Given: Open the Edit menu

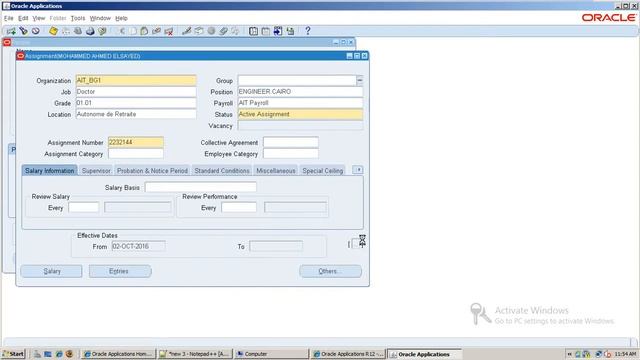Looking at the screenshot, I should click(x=23, y=18).
